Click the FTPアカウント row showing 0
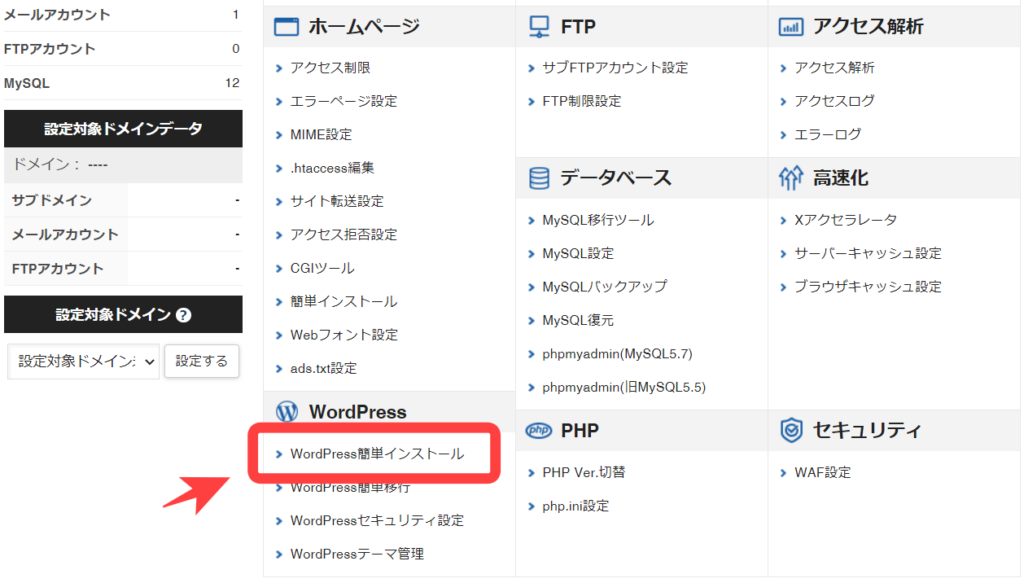This screenshot has height=583, width=1024. (x=123, y=49)
